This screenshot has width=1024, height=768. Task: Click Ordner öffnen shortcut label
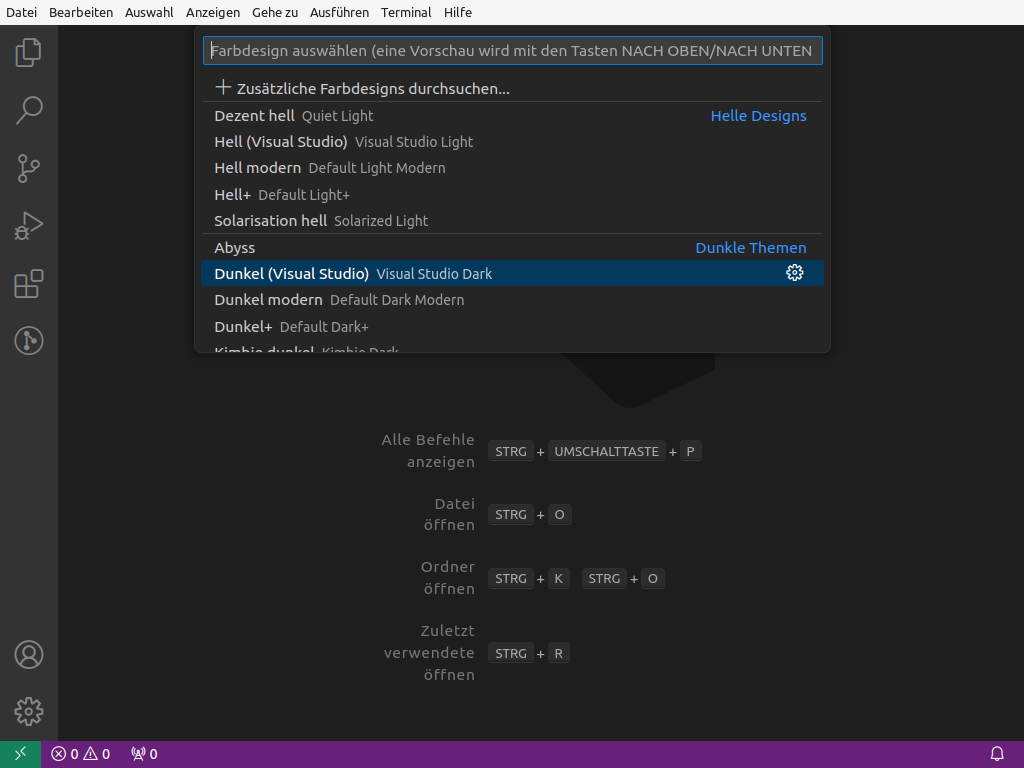[x=448, y=577]
